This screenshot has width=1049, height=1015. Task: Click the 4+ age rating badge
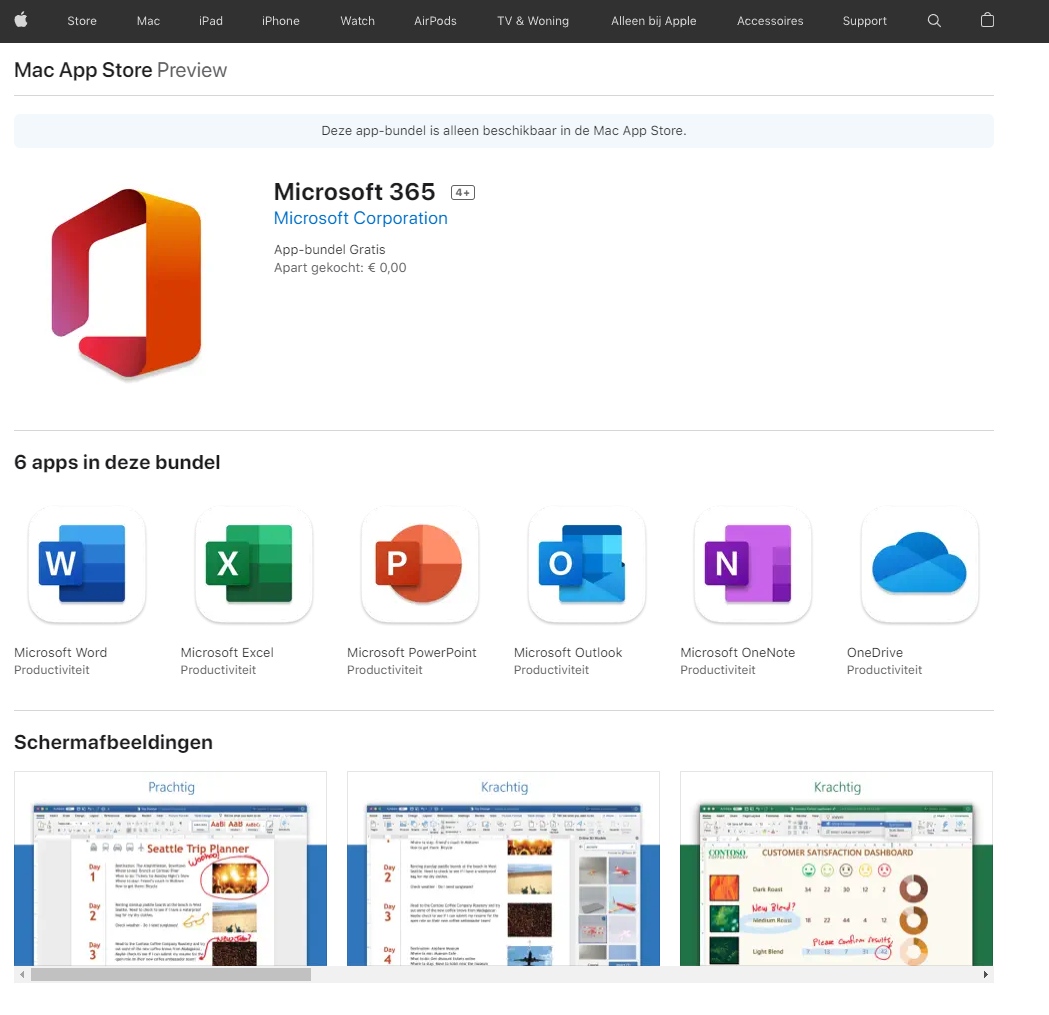(x=462, y=193)
